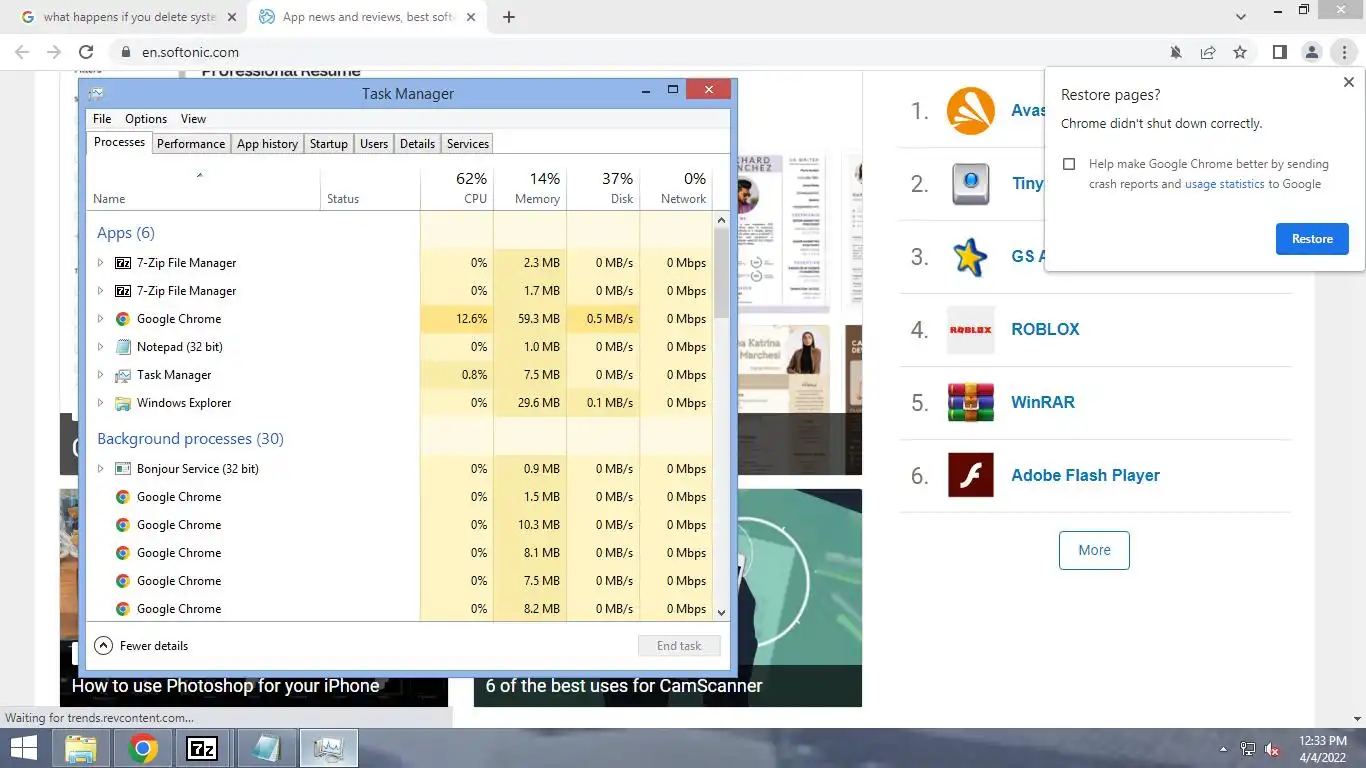The image size is (1366, 768).
Task: Click the Bonjour Service process icon
Action: tap(123, 469)
